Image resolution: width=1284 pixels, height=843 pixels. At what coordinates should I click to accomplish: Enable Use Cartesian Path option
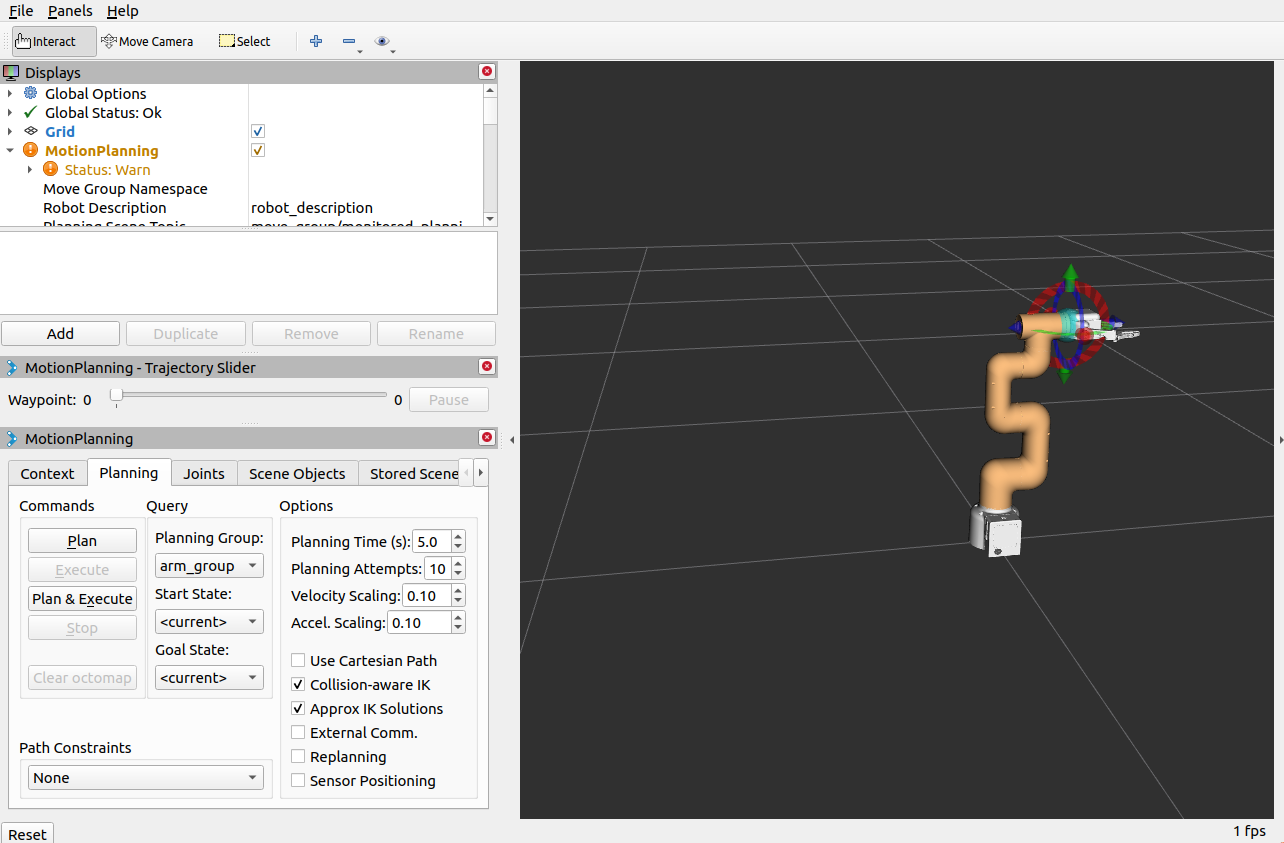click(298, 661)
